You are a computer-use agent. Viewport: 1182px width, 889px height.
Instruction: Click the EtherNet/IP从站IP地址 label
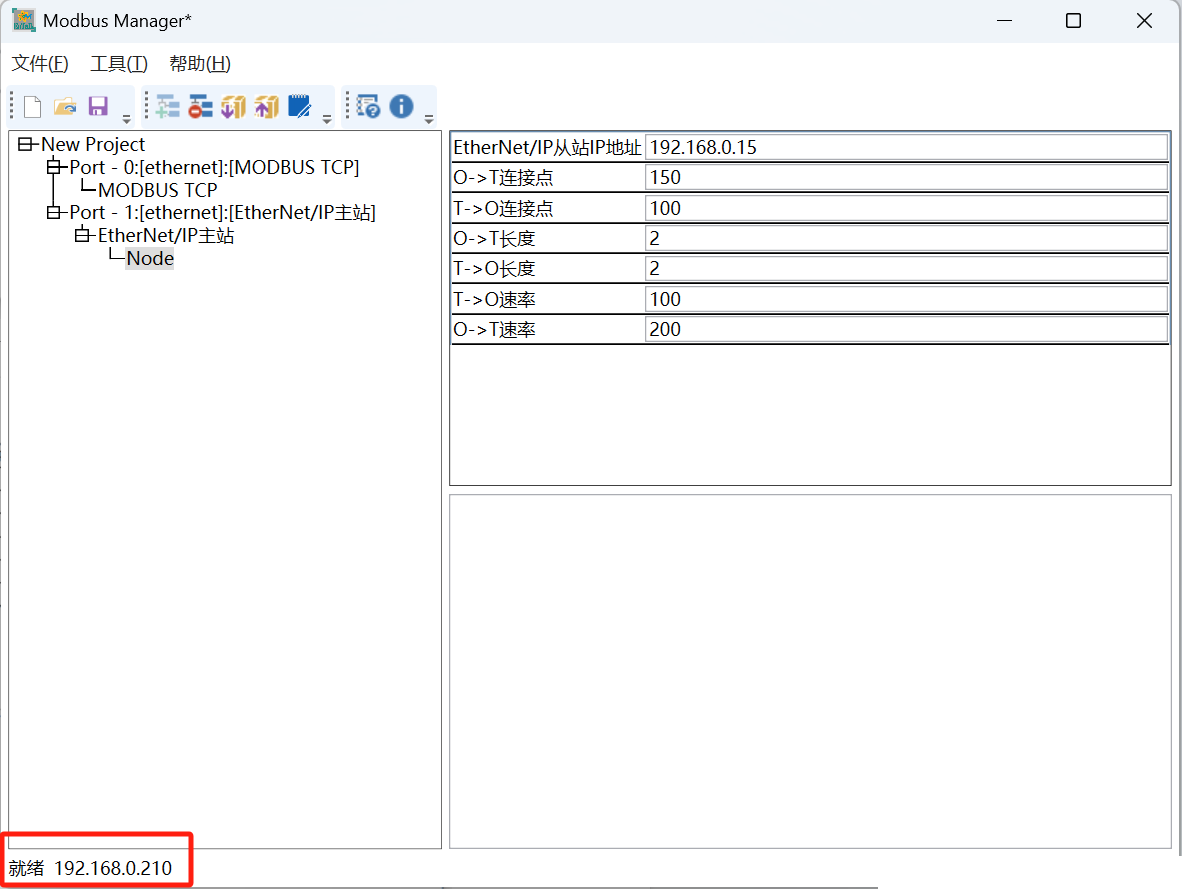pyautogui.click(x=547, y=148)
